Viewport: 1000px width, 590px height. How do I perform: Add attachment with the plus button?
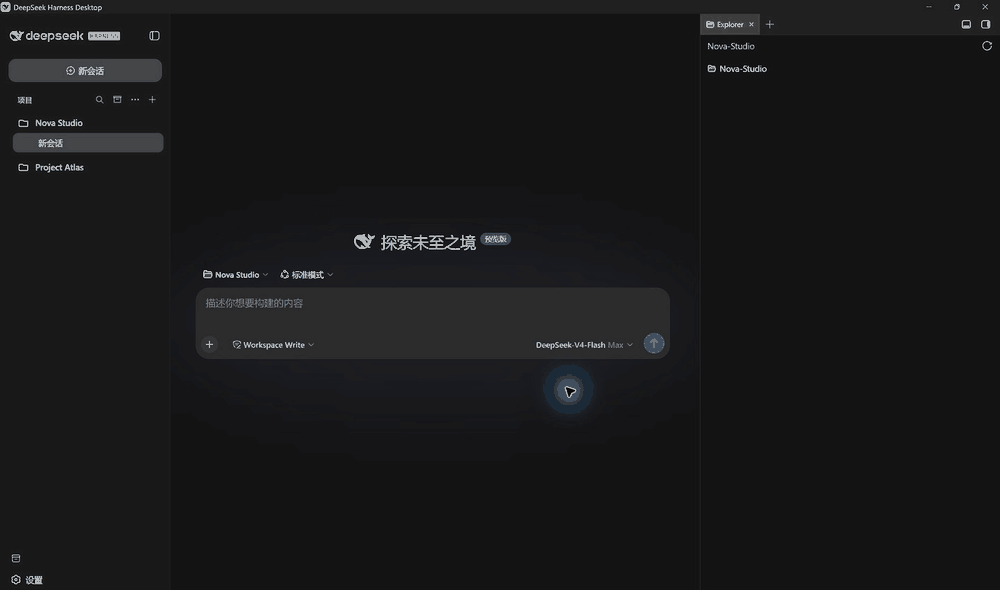click(209, 344)
